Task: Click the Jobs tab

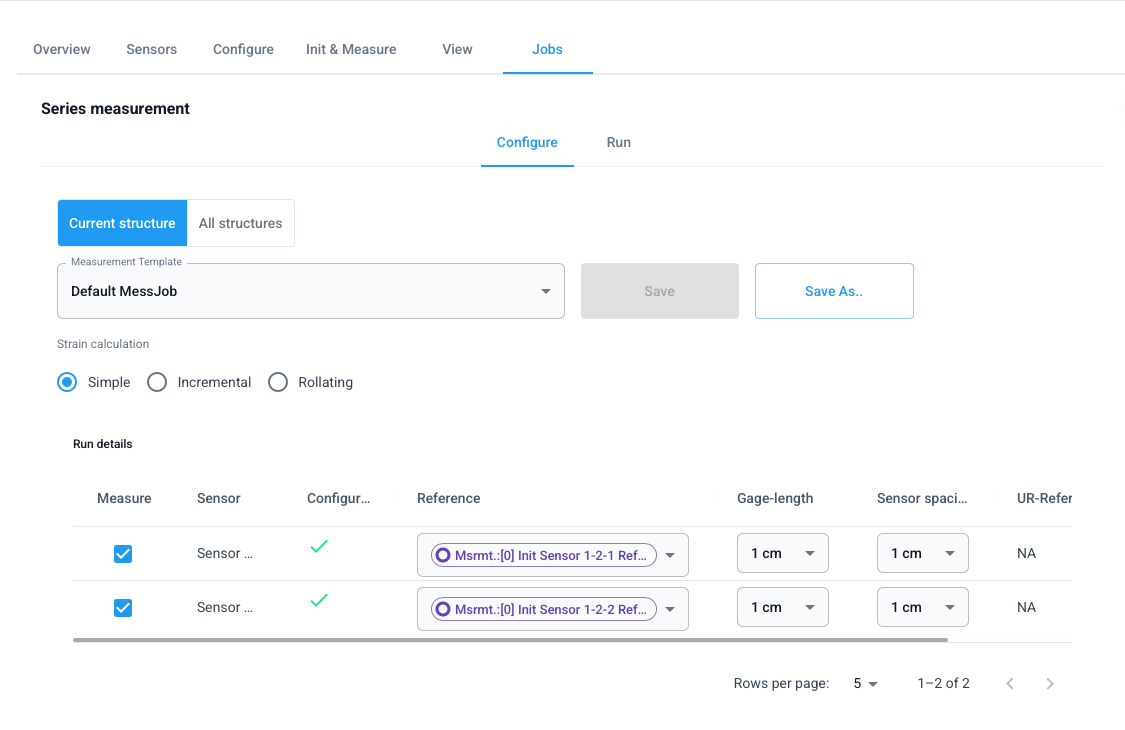Action: click(x=547, y=50)
